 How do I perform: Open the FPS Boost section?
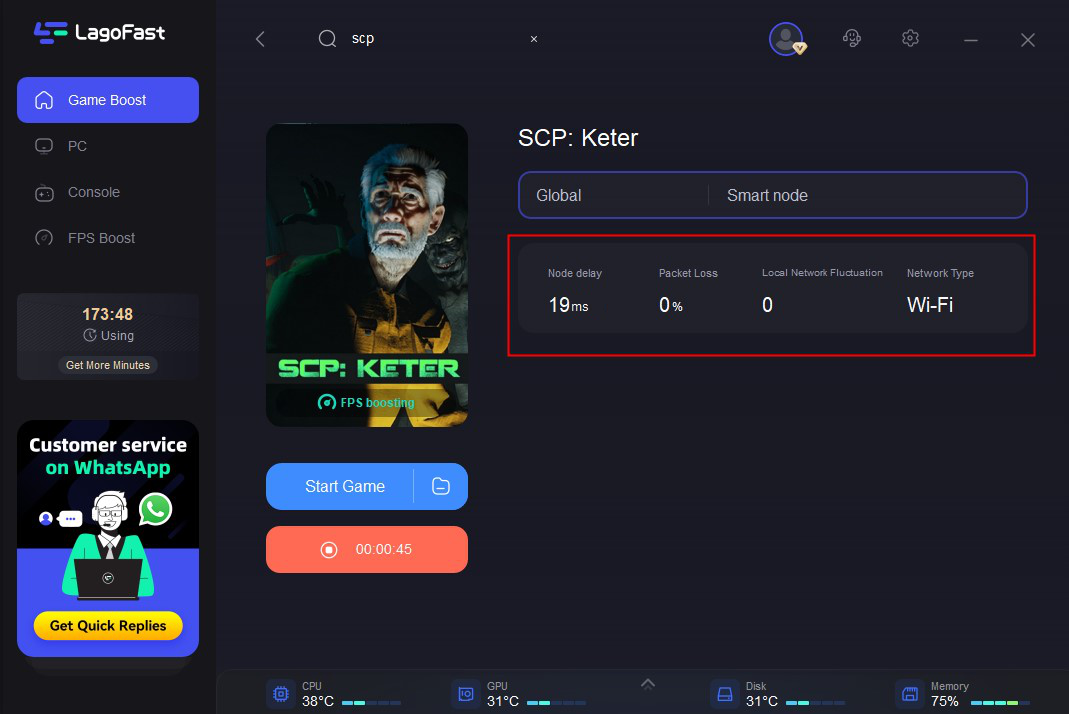(x=108, y=238)
